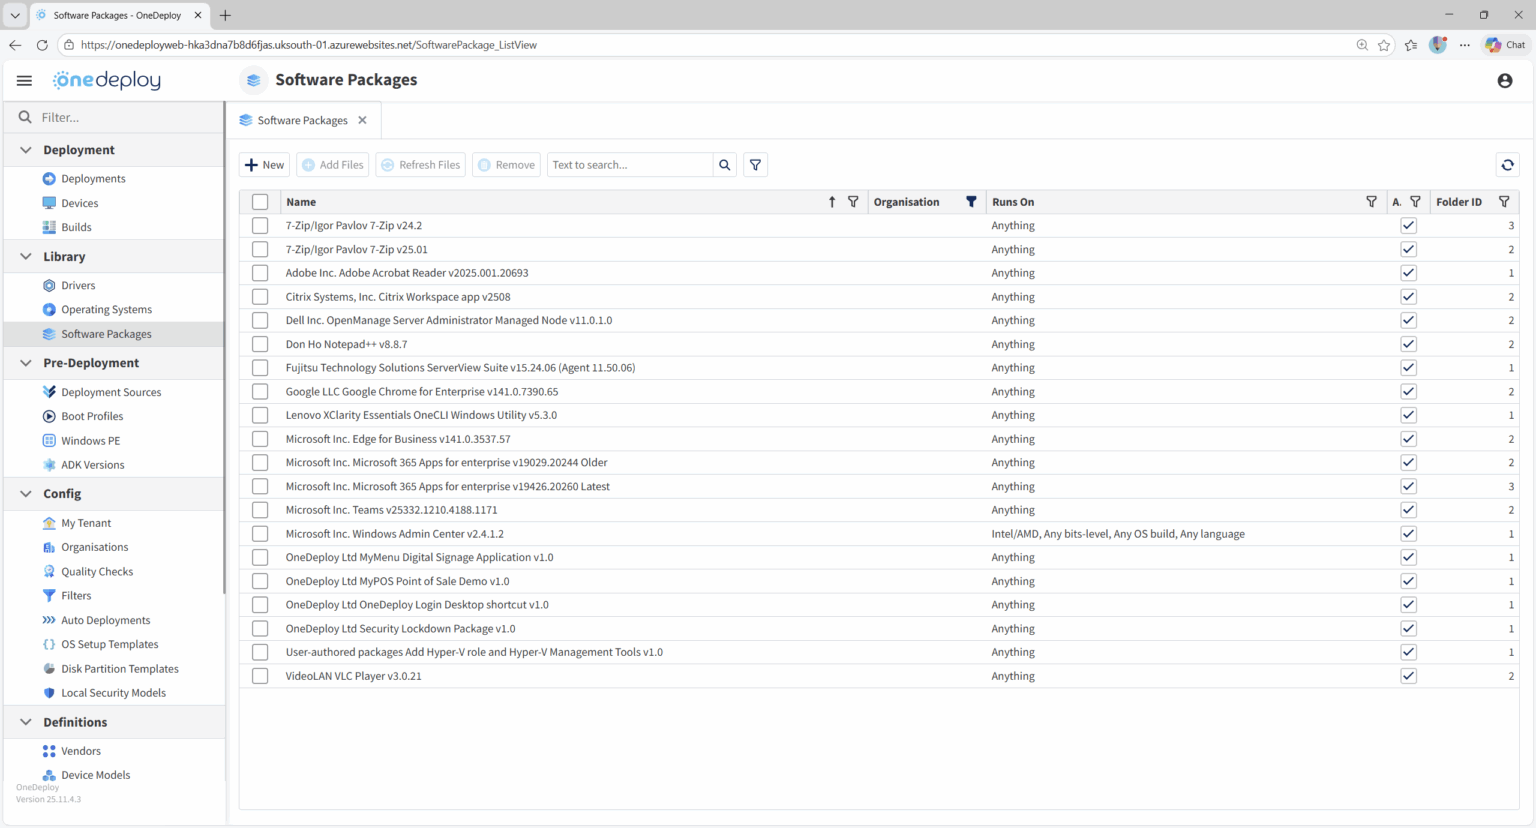
Task: Open the hamburger navigation menu
Action: [x=24, y=81]
